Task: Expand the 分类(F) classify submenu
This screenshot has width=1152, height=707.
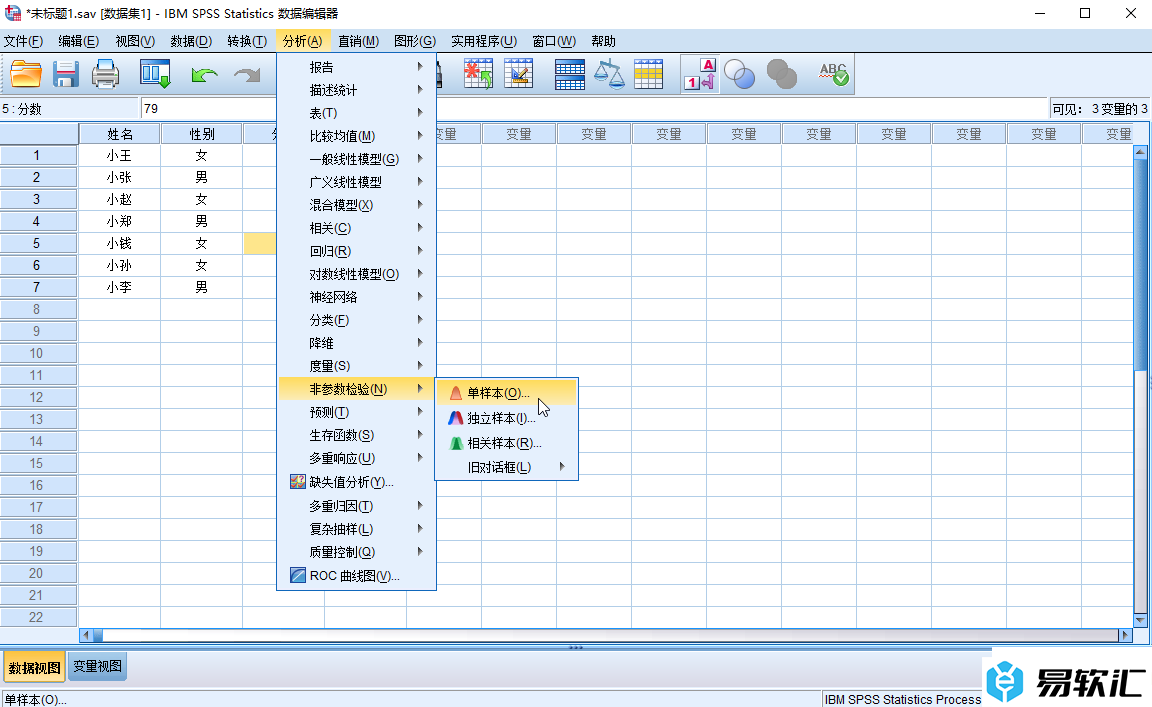Action: click(356, 320)
